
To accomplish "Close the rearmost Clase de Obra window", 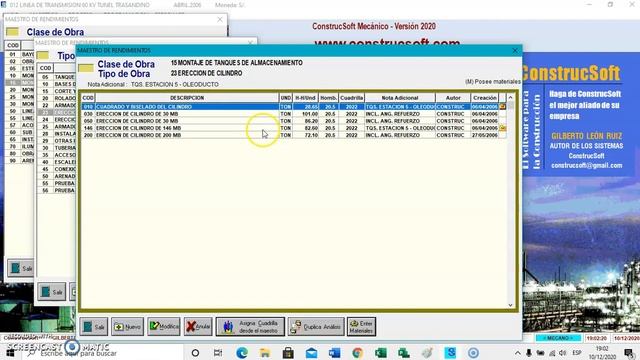I will point(220,19).
